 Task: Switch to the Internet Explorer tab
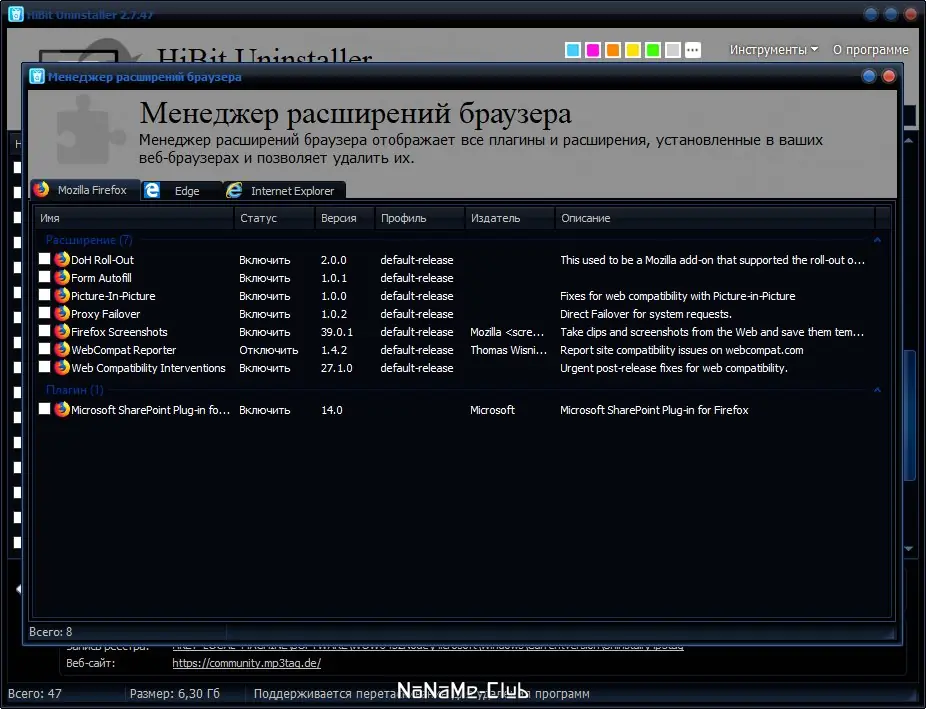[285, 191]
